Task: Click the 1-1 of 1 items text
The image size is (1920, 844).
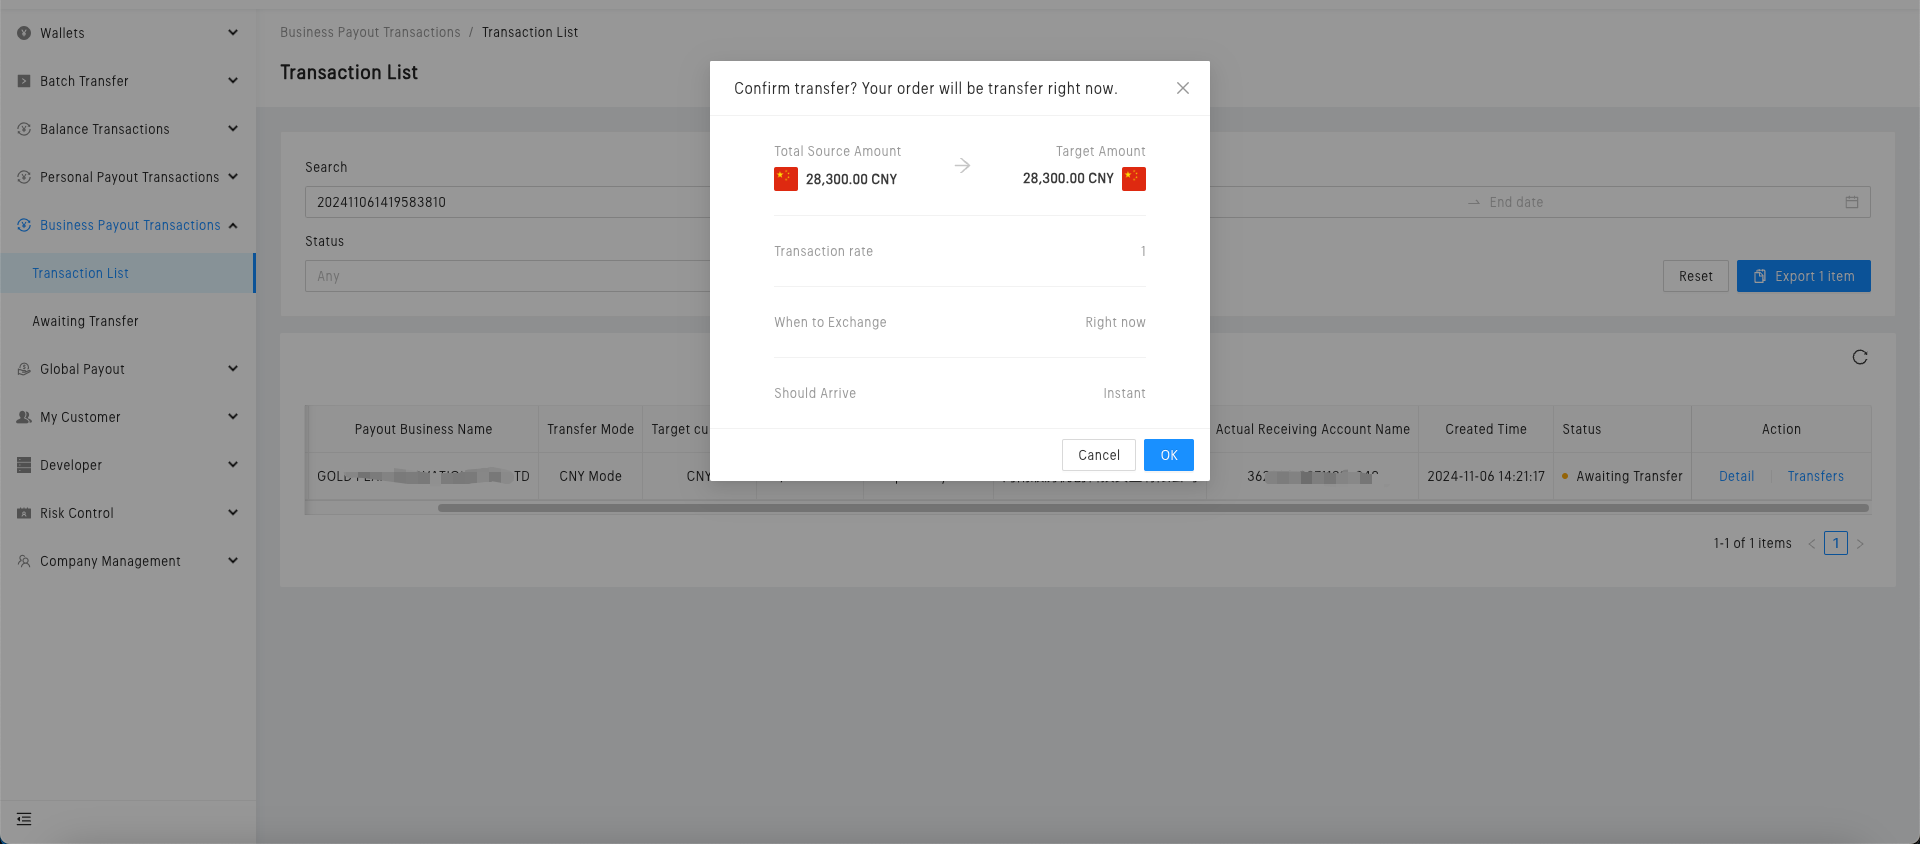Action: (1752, 543)
